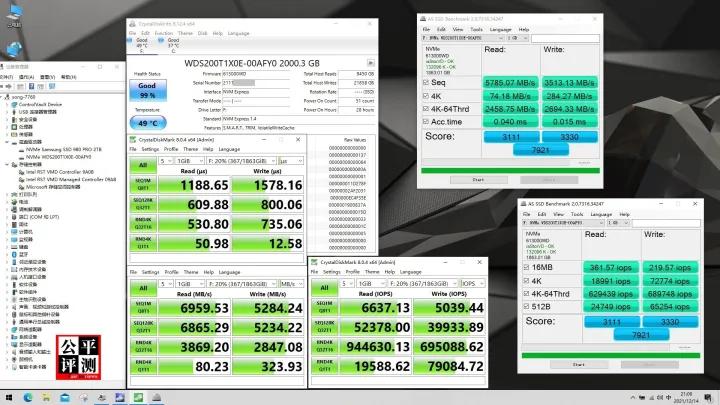Open Language menu in lower AS SSD window
Screen dimensions: 720x405
tap(601, 214)
